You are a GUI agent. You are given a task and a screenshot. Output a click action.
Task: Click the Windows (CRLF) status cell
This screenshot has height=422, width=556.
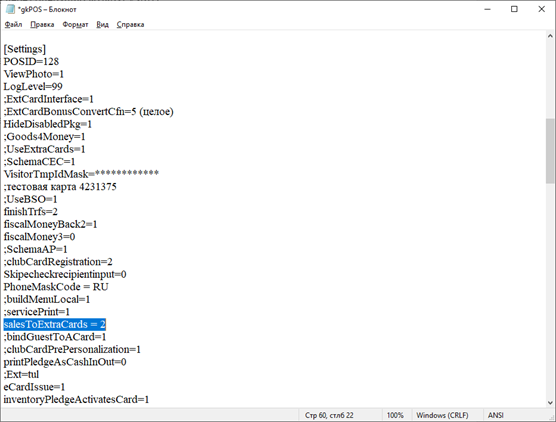pos(442,415)
